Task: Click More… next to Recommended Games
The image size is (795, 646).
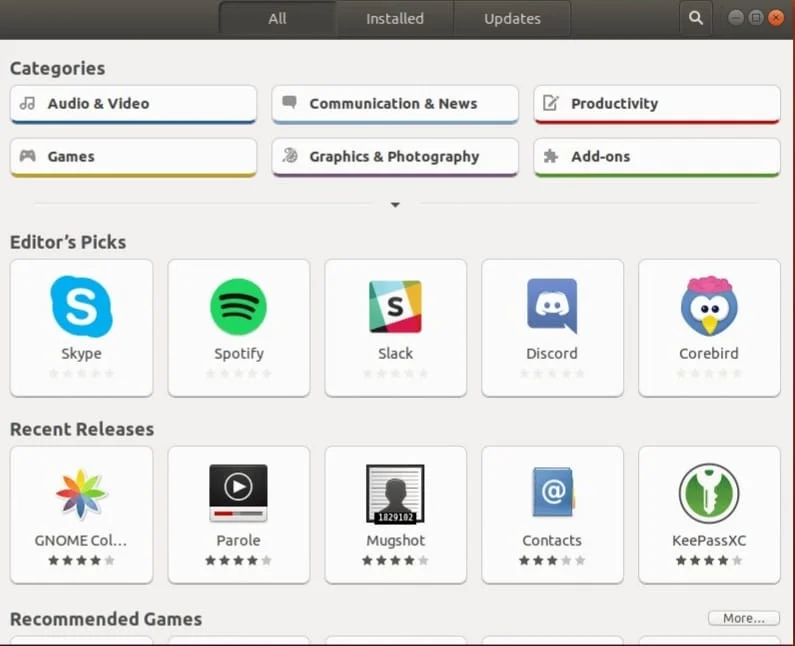Action: click(744, 618)
